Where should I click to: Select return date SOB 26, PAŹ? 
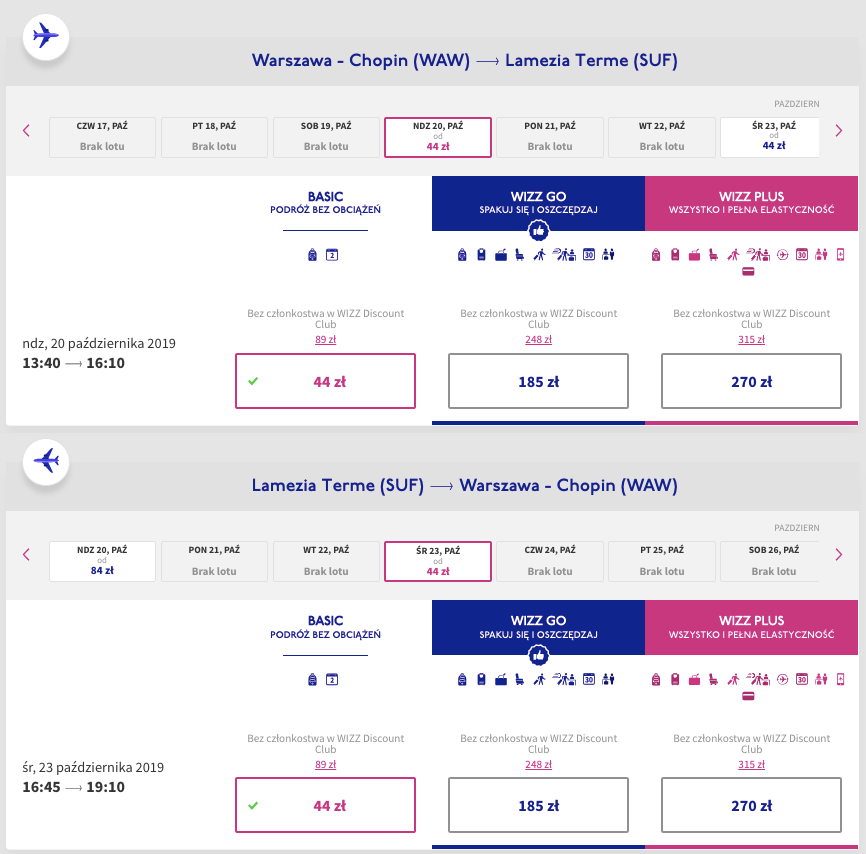[x=770, y=561]
